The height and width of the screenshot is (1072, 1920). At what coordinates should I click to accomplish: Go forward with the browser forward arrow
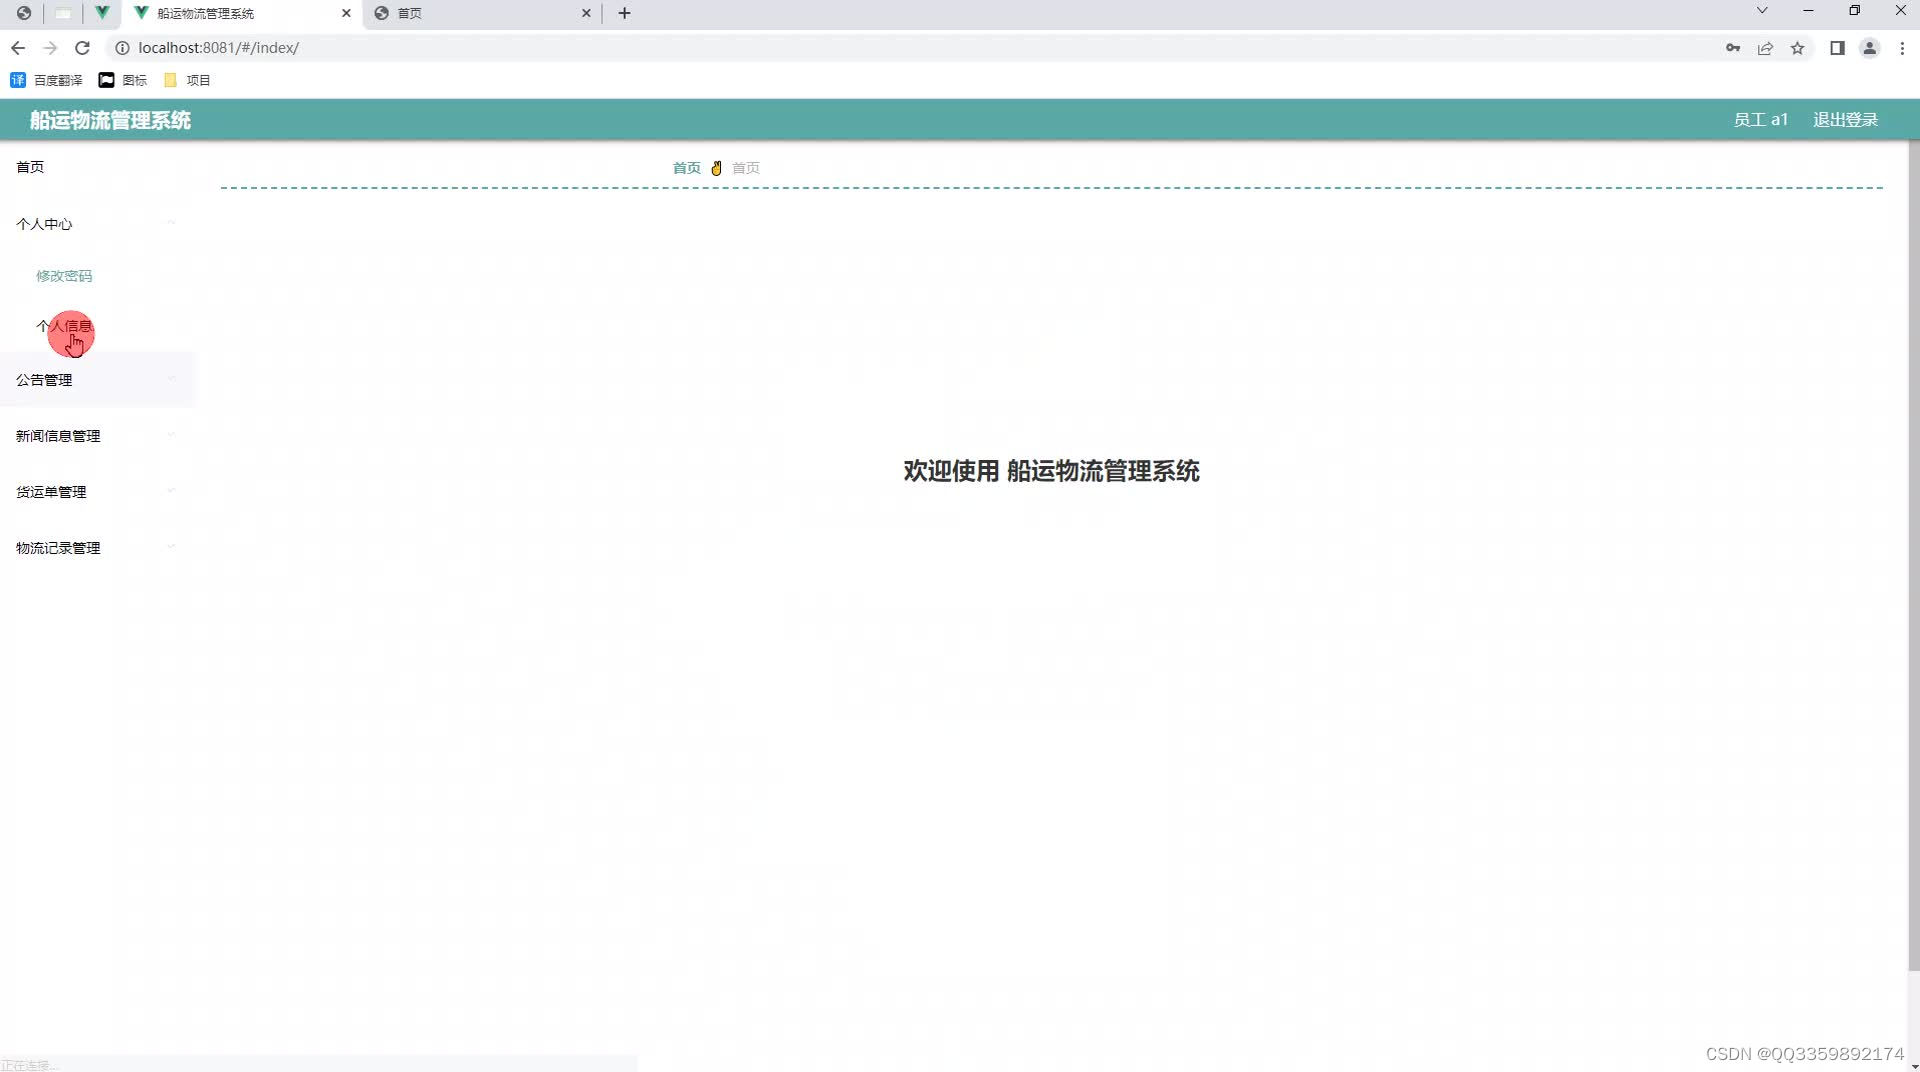50,48
